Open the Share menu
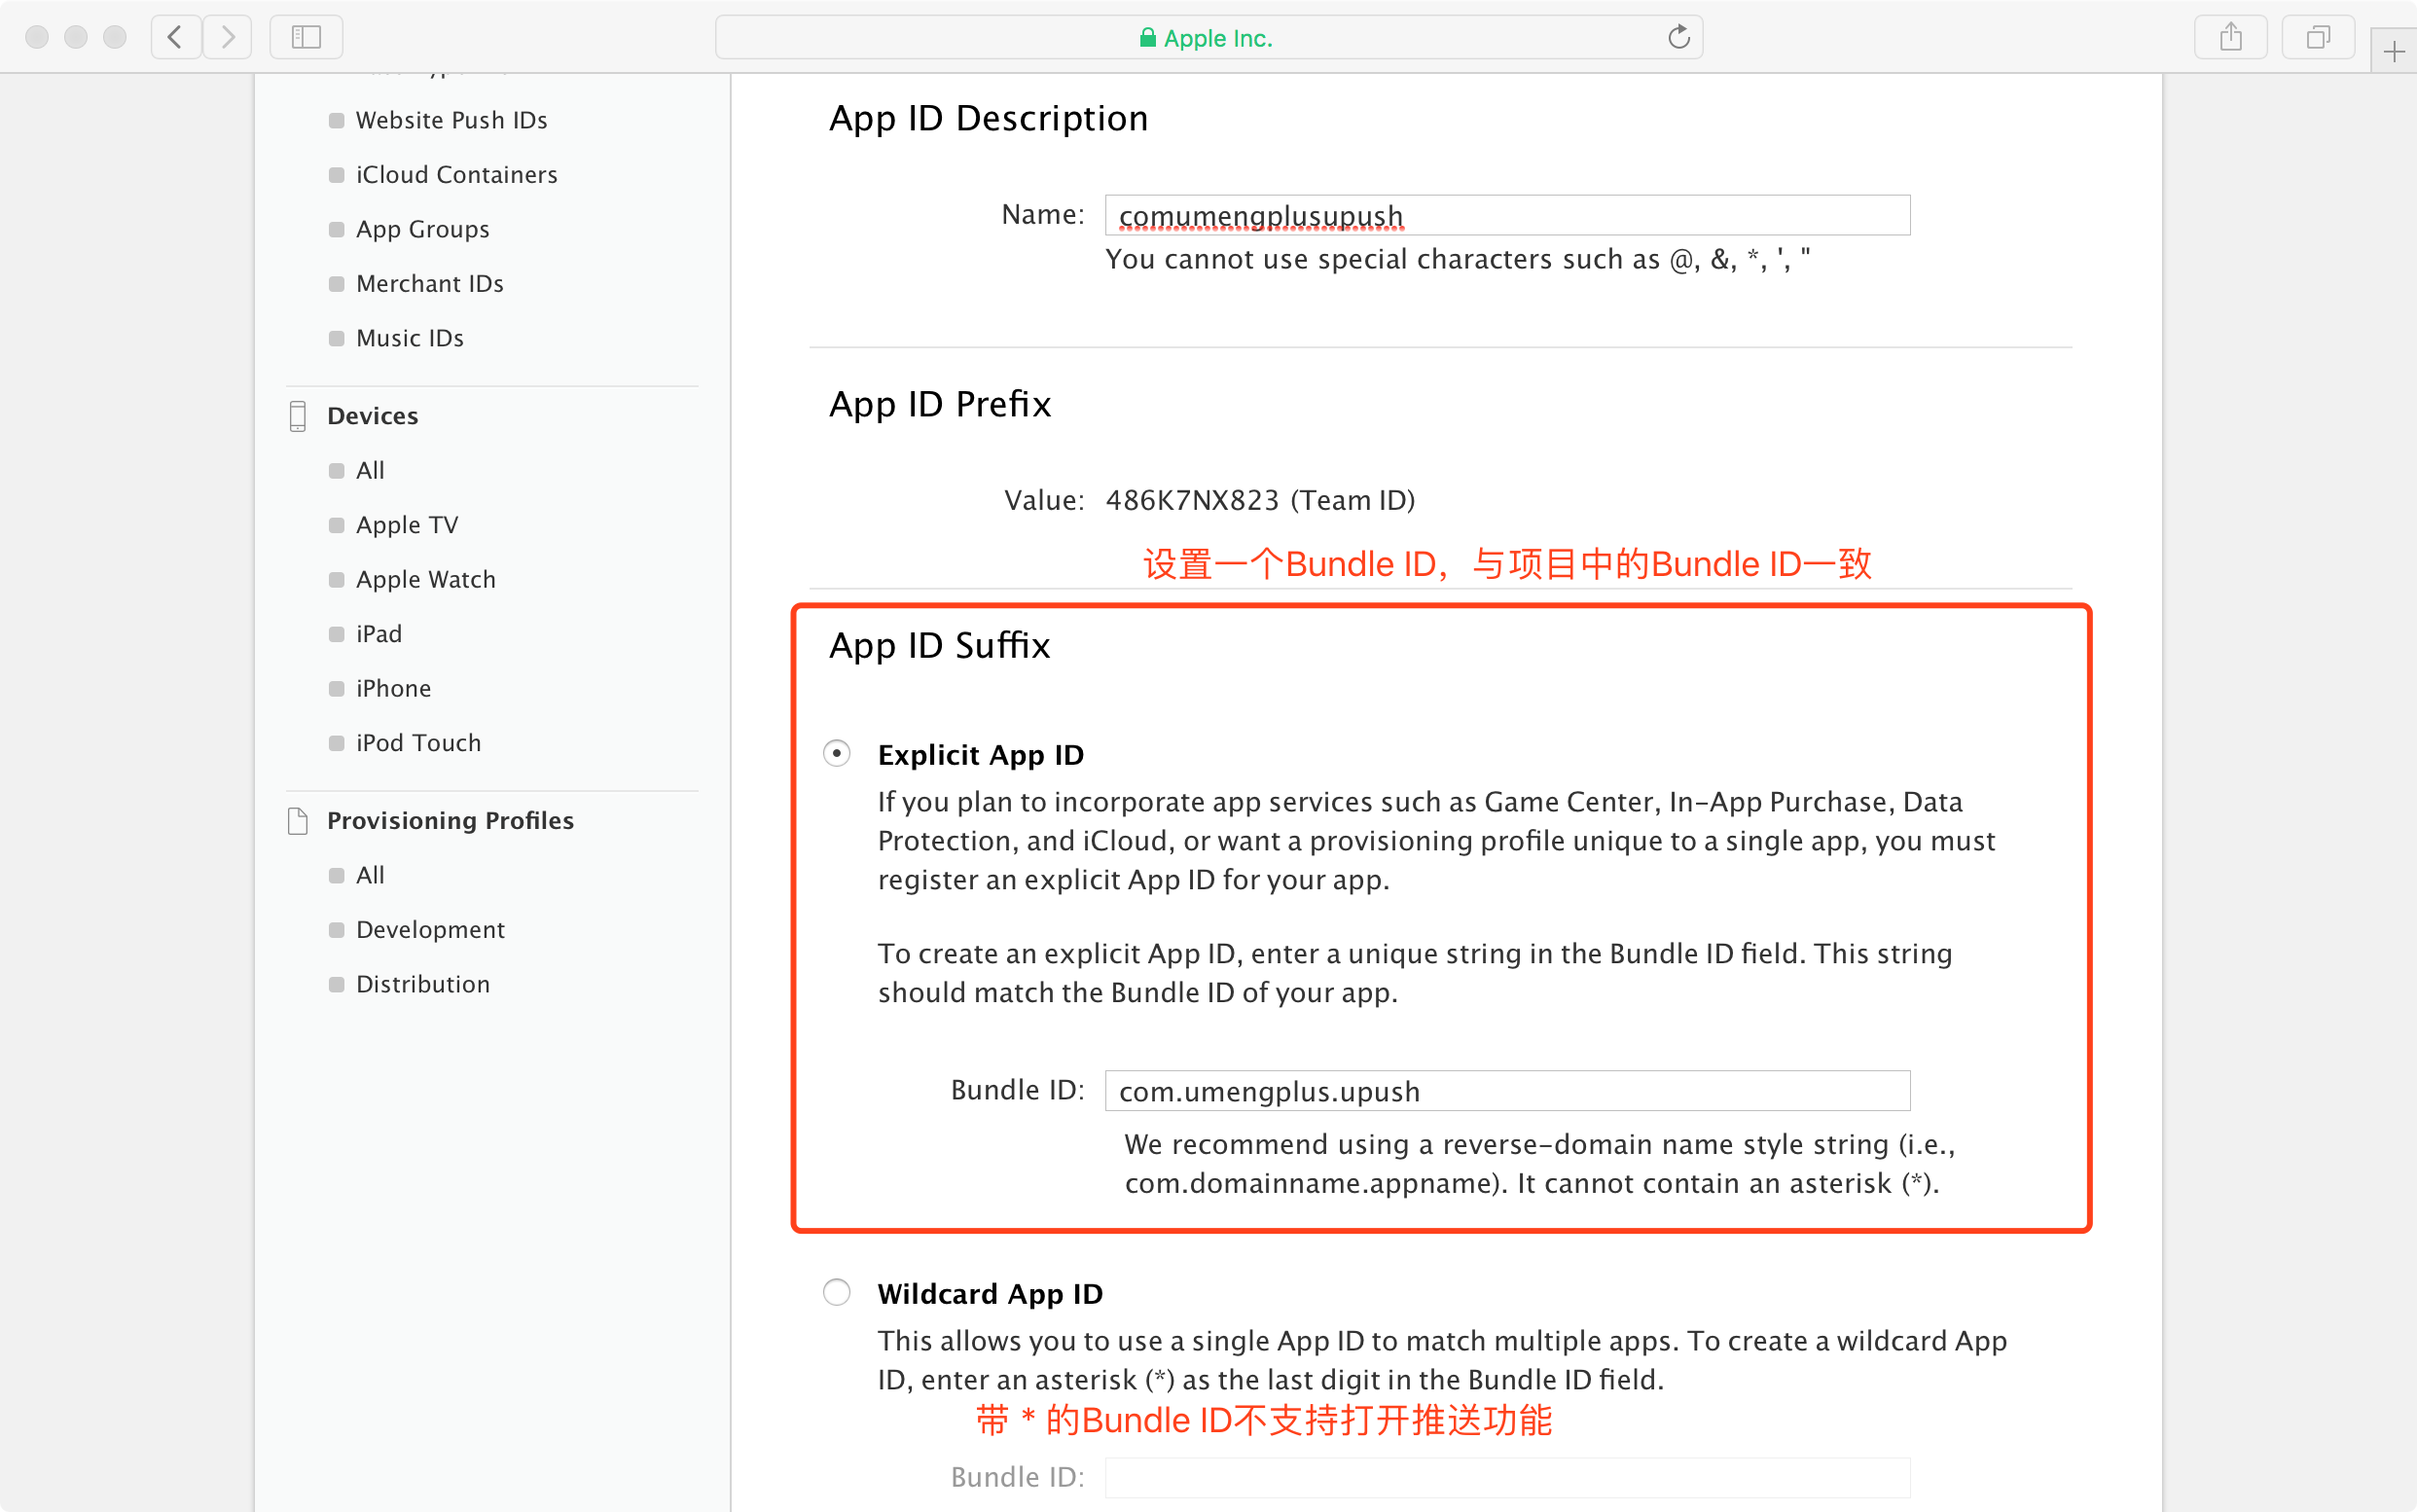Viewport: 2417px width, 1512px height. pos(2230,38)
